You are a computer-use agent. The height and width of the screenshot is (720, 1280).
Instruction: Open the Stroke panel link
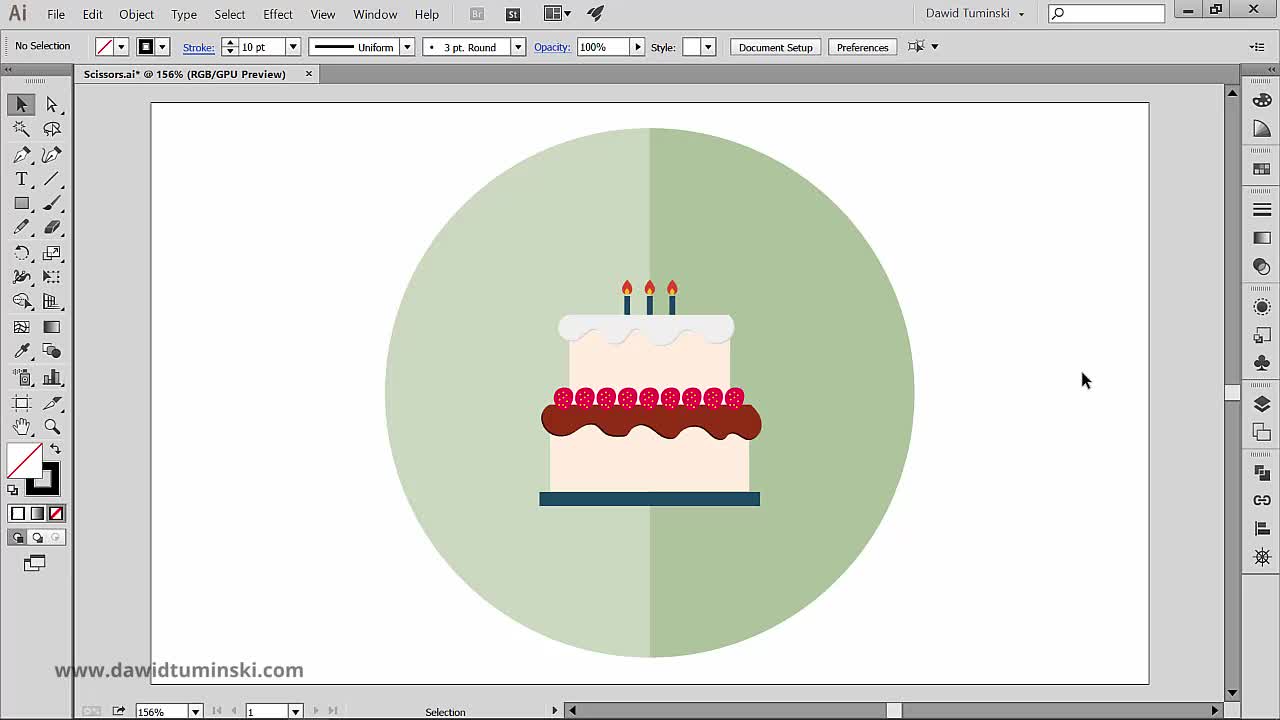(x=198, y=47)
